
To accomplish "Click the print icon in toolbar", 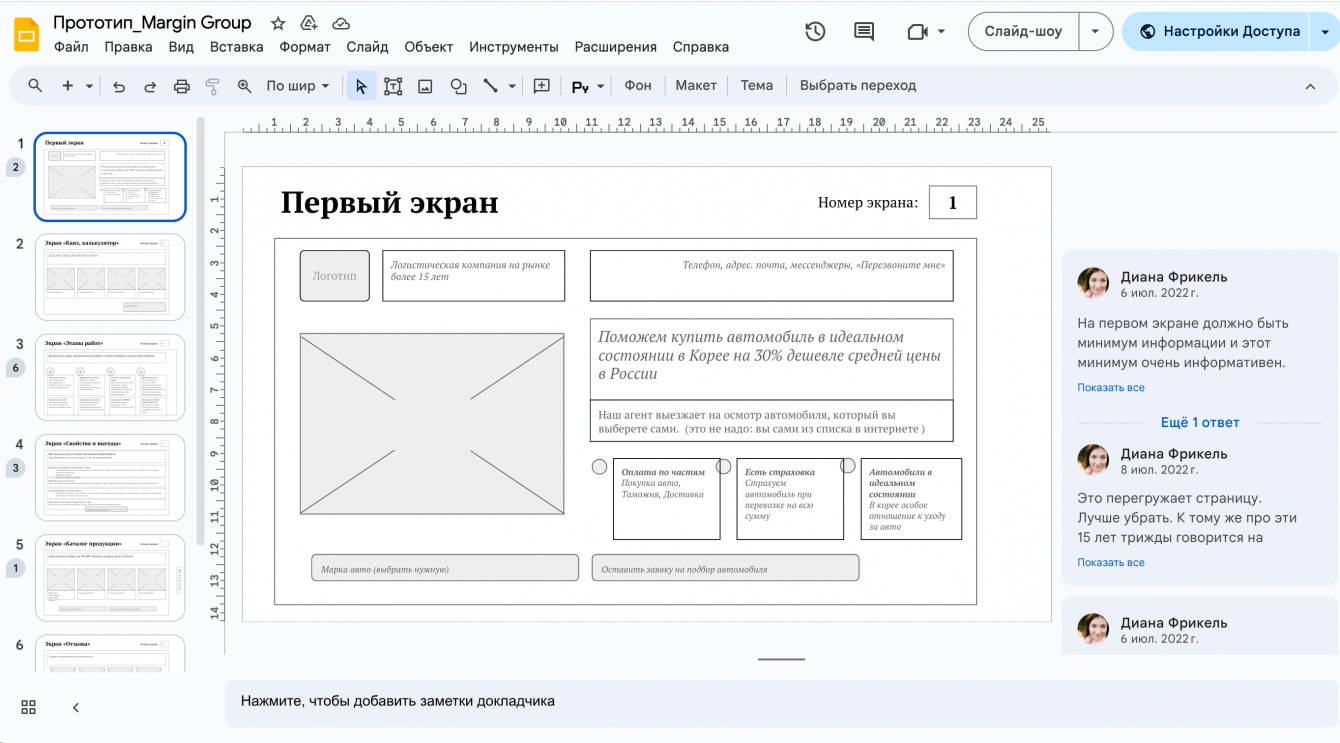I will point(181,86).
